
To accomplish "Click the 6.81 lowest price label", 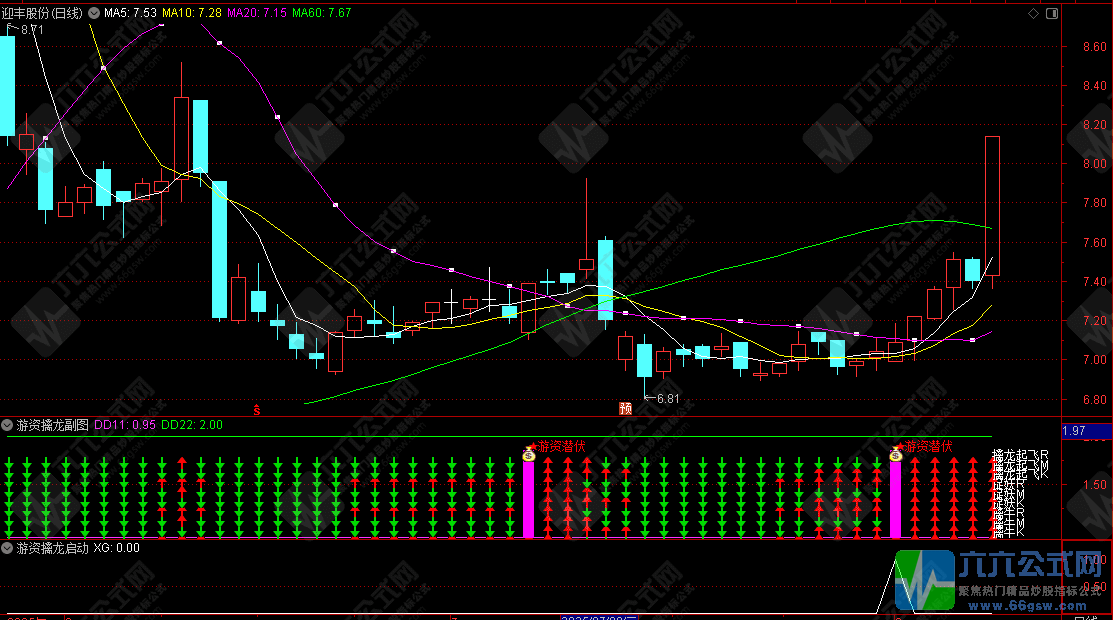I will tap(664, 399).
